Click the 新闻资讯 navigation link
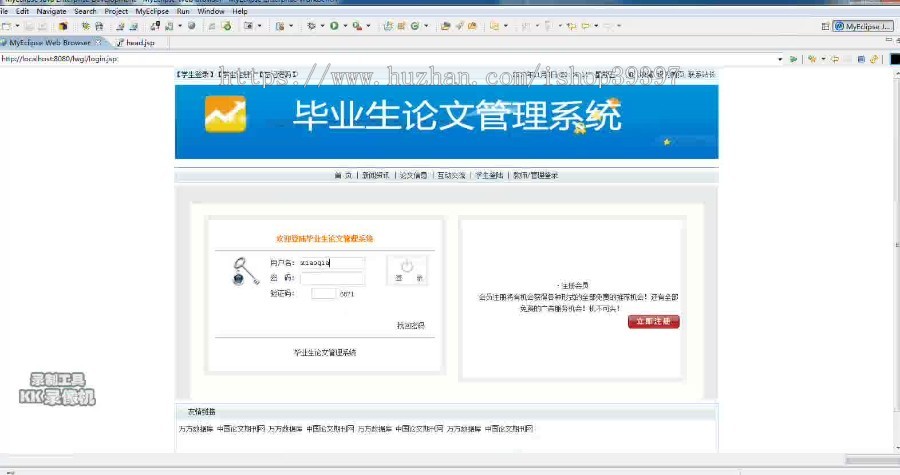This screenshot has width=900, height=475. point(376,176)
